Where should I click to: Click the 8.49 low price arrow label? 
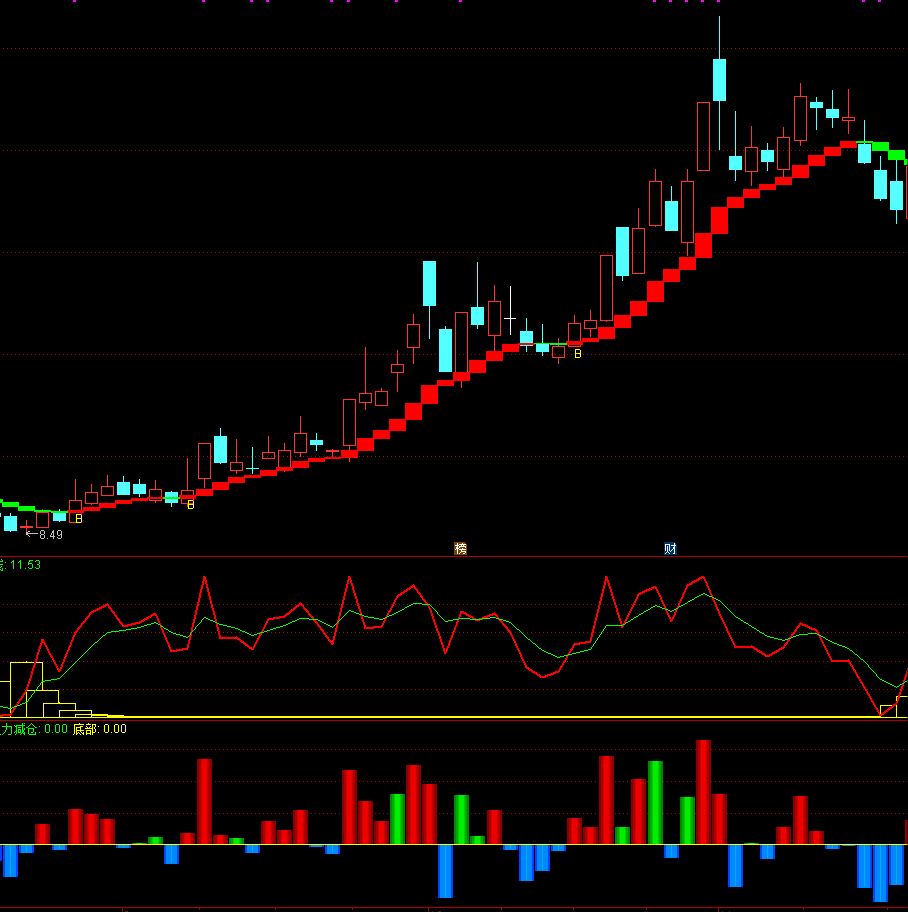pos(45,535)
